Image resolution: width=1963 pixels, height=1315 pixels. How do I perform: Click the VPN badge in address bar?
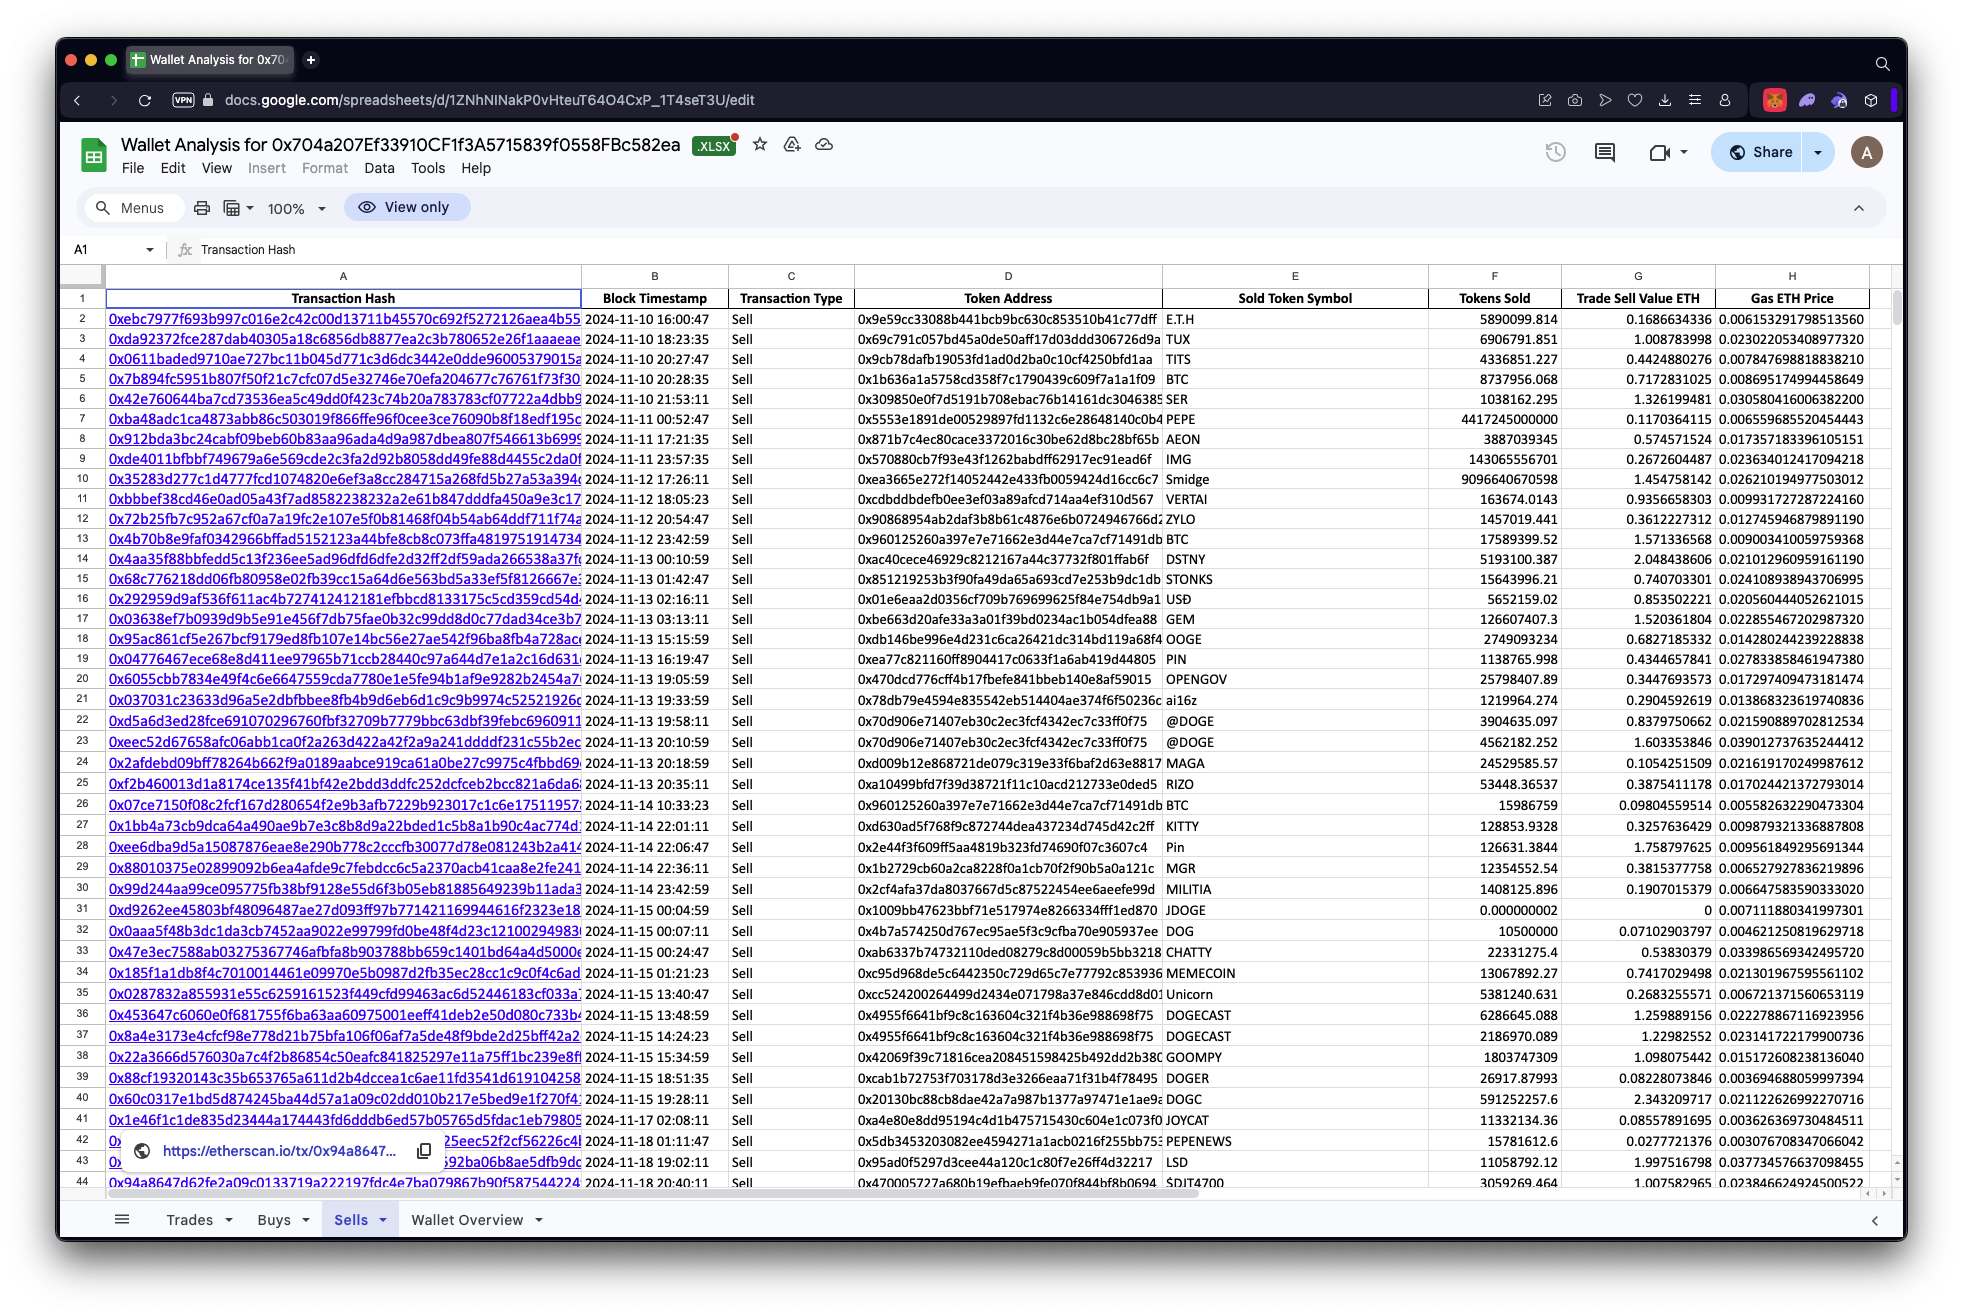point(183,100)
